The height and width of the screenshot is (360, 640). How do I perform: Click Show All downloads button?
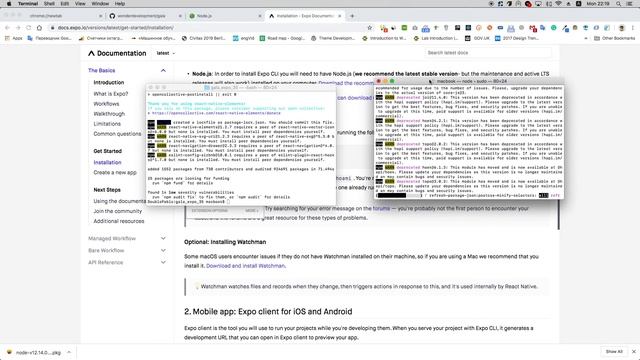tap(613, 352)
